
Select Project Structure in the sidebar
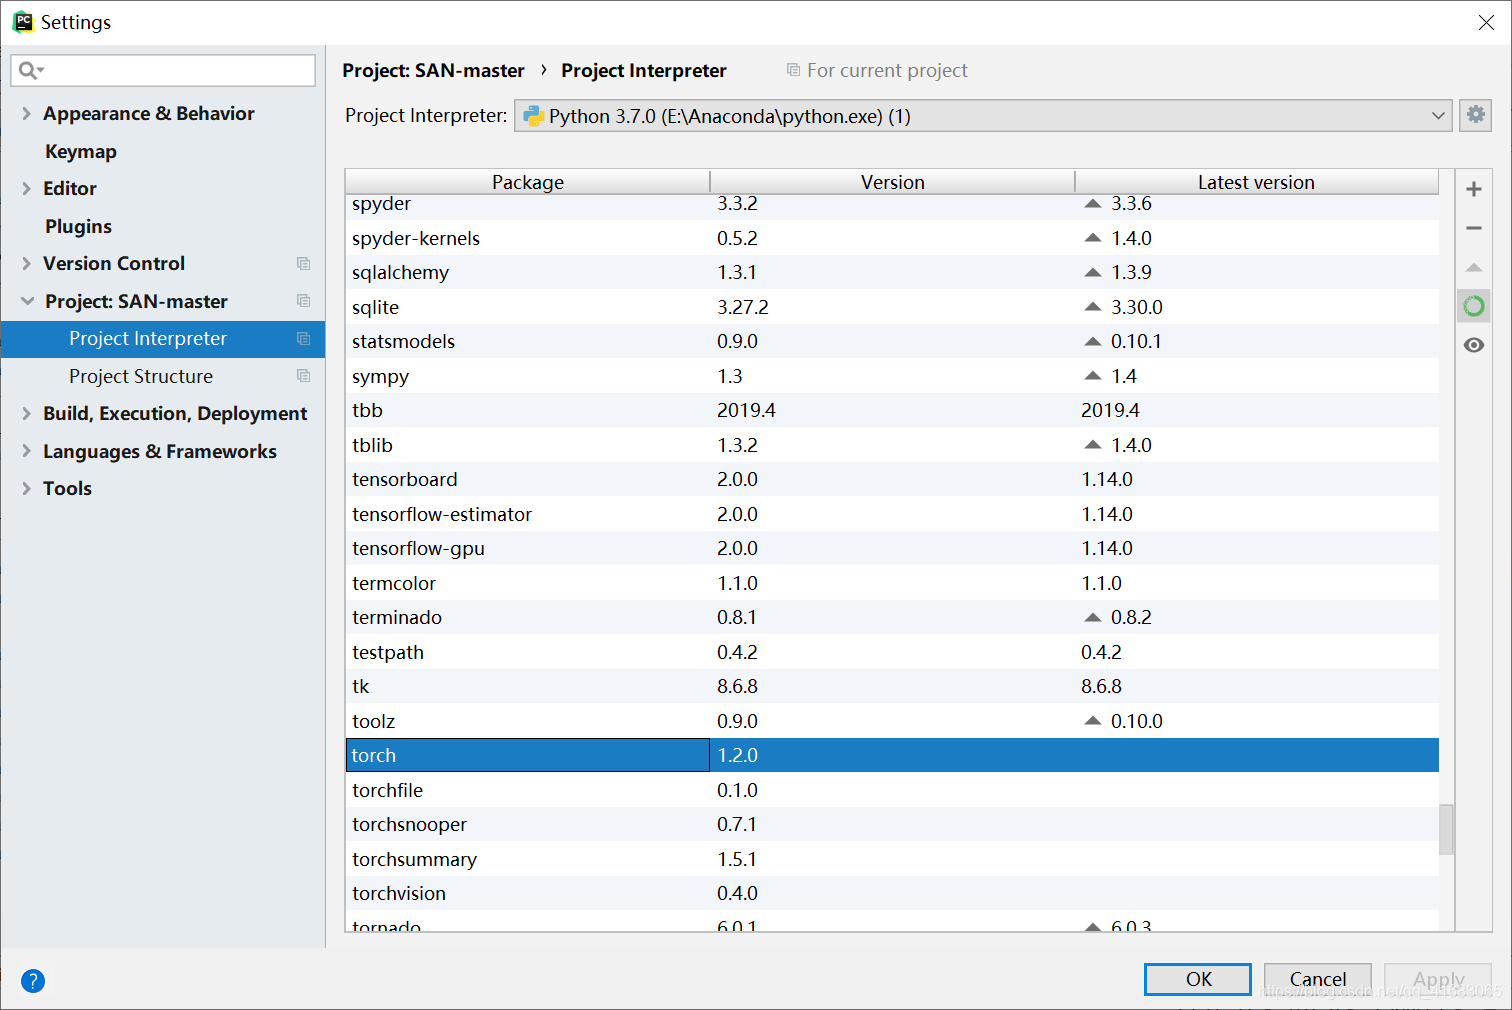pos(163,376)
